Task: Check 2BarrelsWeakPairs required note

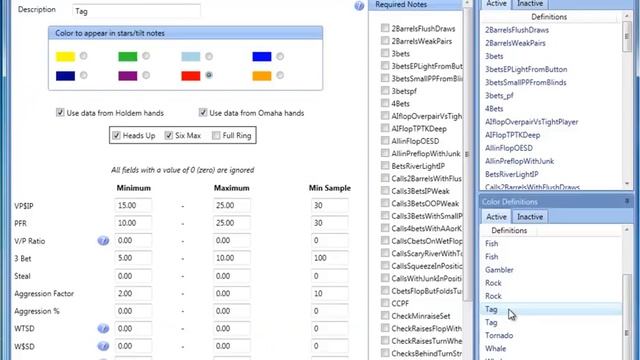Action: coord(385,40)
